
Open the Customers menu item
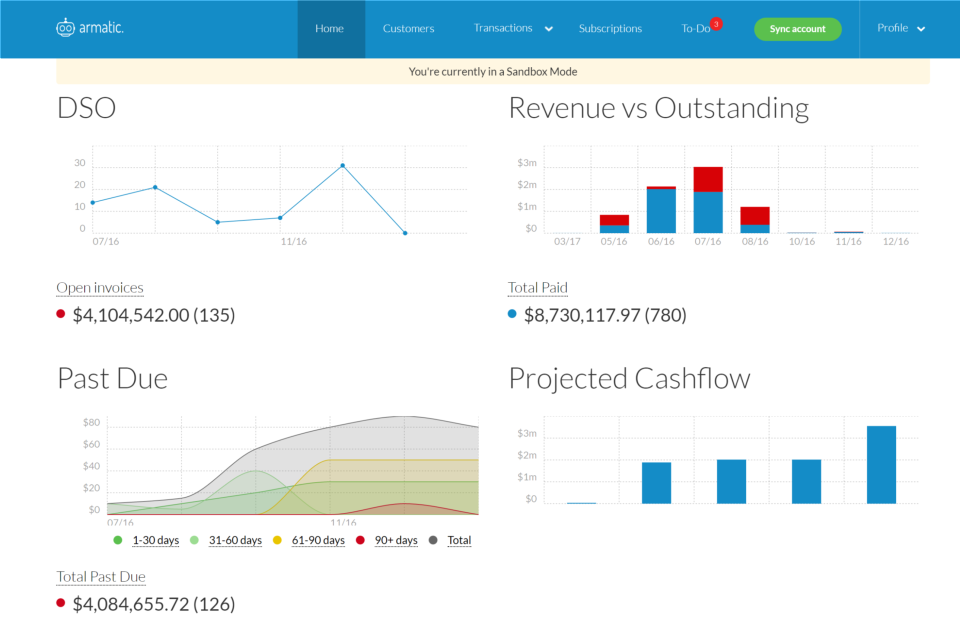[x=408, y=29]
